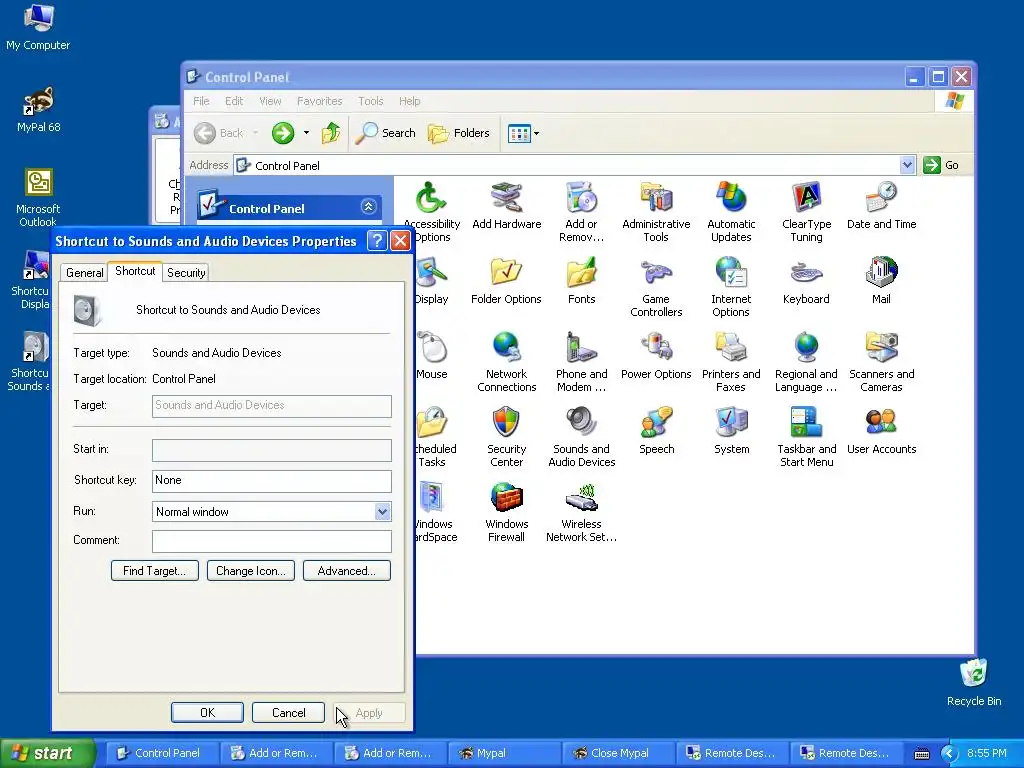1024x768 pixels.
Task: Click the Go button beside address bar
Action: pos(941,165)
